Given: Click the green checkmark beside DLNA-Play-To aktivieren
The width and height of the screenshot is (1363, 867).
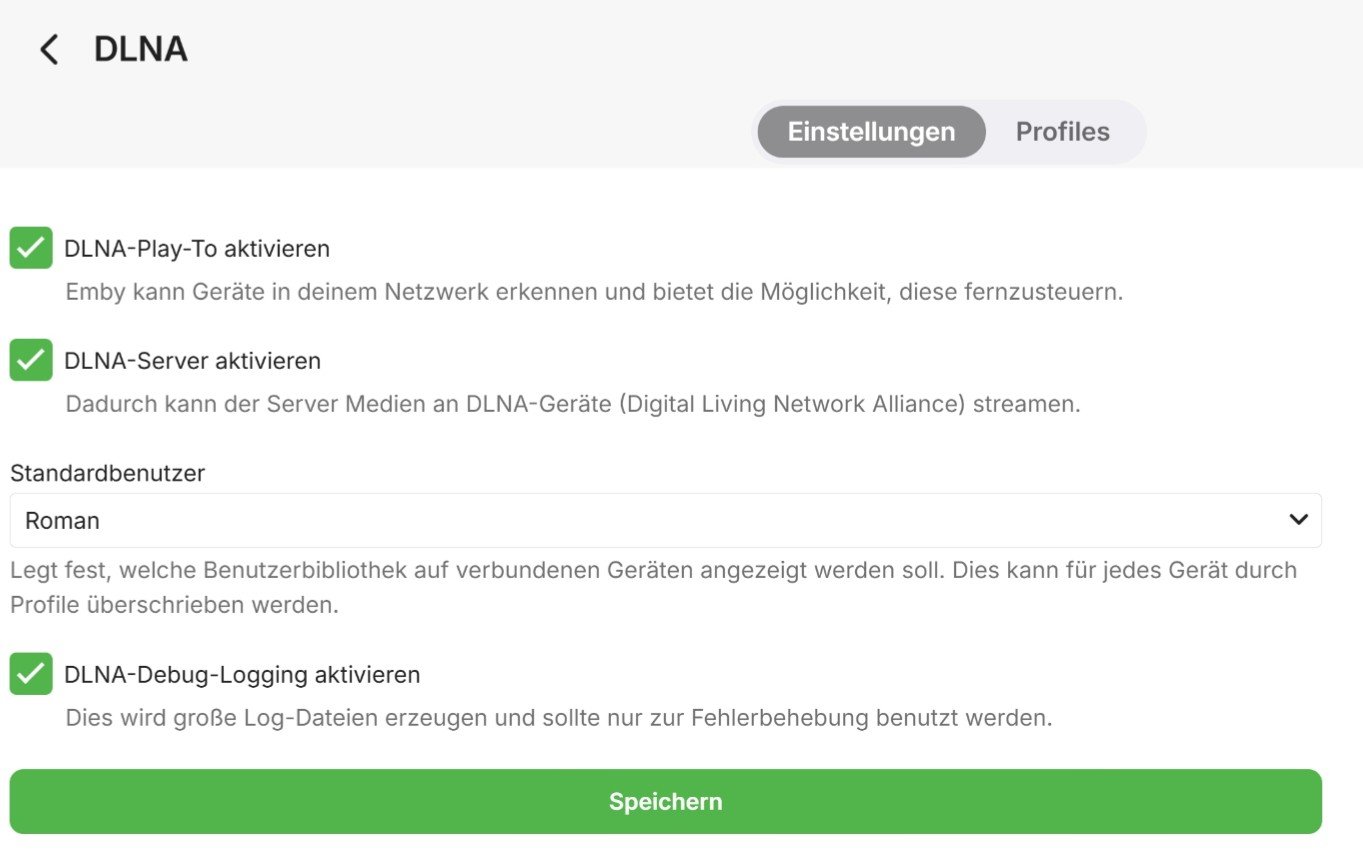Looking at the screenshot, I should 31,248.
